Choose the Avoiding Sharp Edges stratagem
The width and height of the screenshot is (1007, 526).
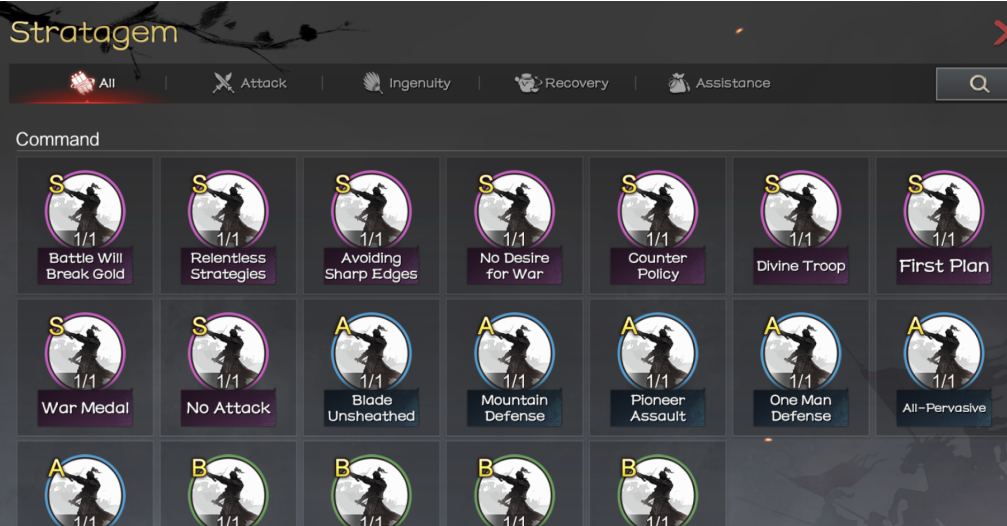pyautogui.click(x=371, y=225)
